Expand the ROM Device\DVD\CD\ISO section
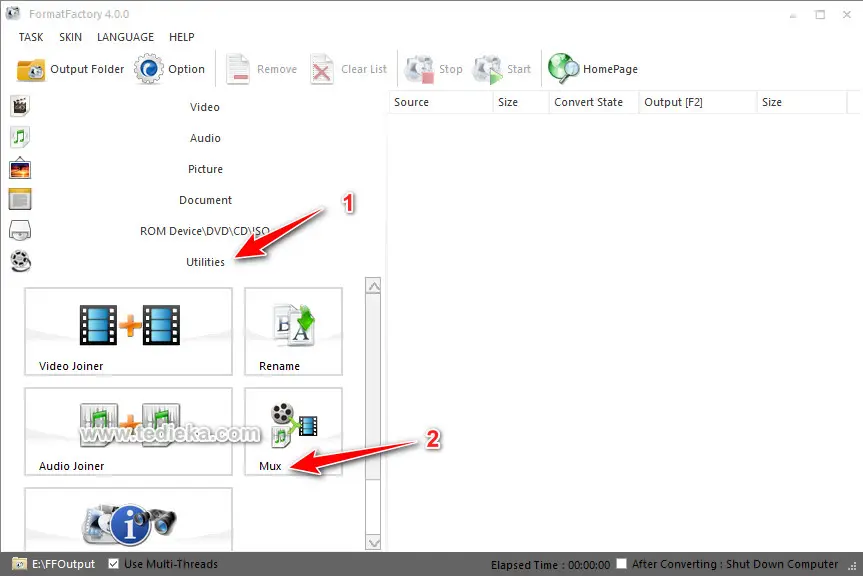The image size is (863, 576). [x=205, y=231]
